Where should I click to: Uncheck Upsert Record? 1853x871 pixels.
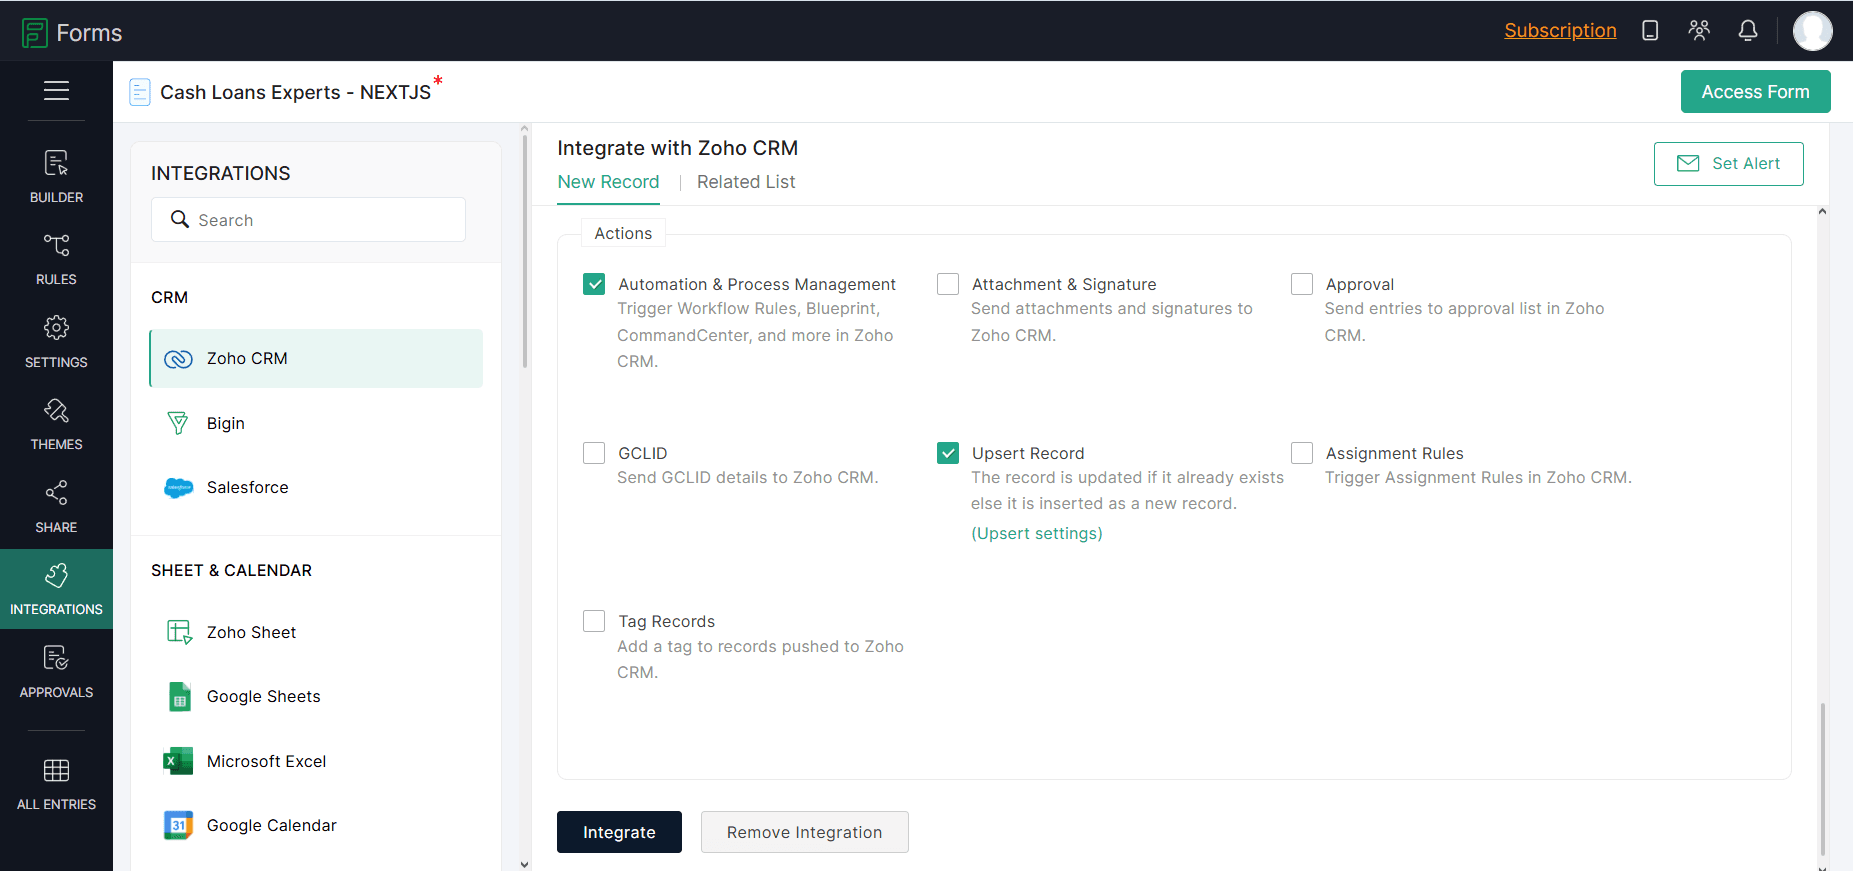point(948,453)
